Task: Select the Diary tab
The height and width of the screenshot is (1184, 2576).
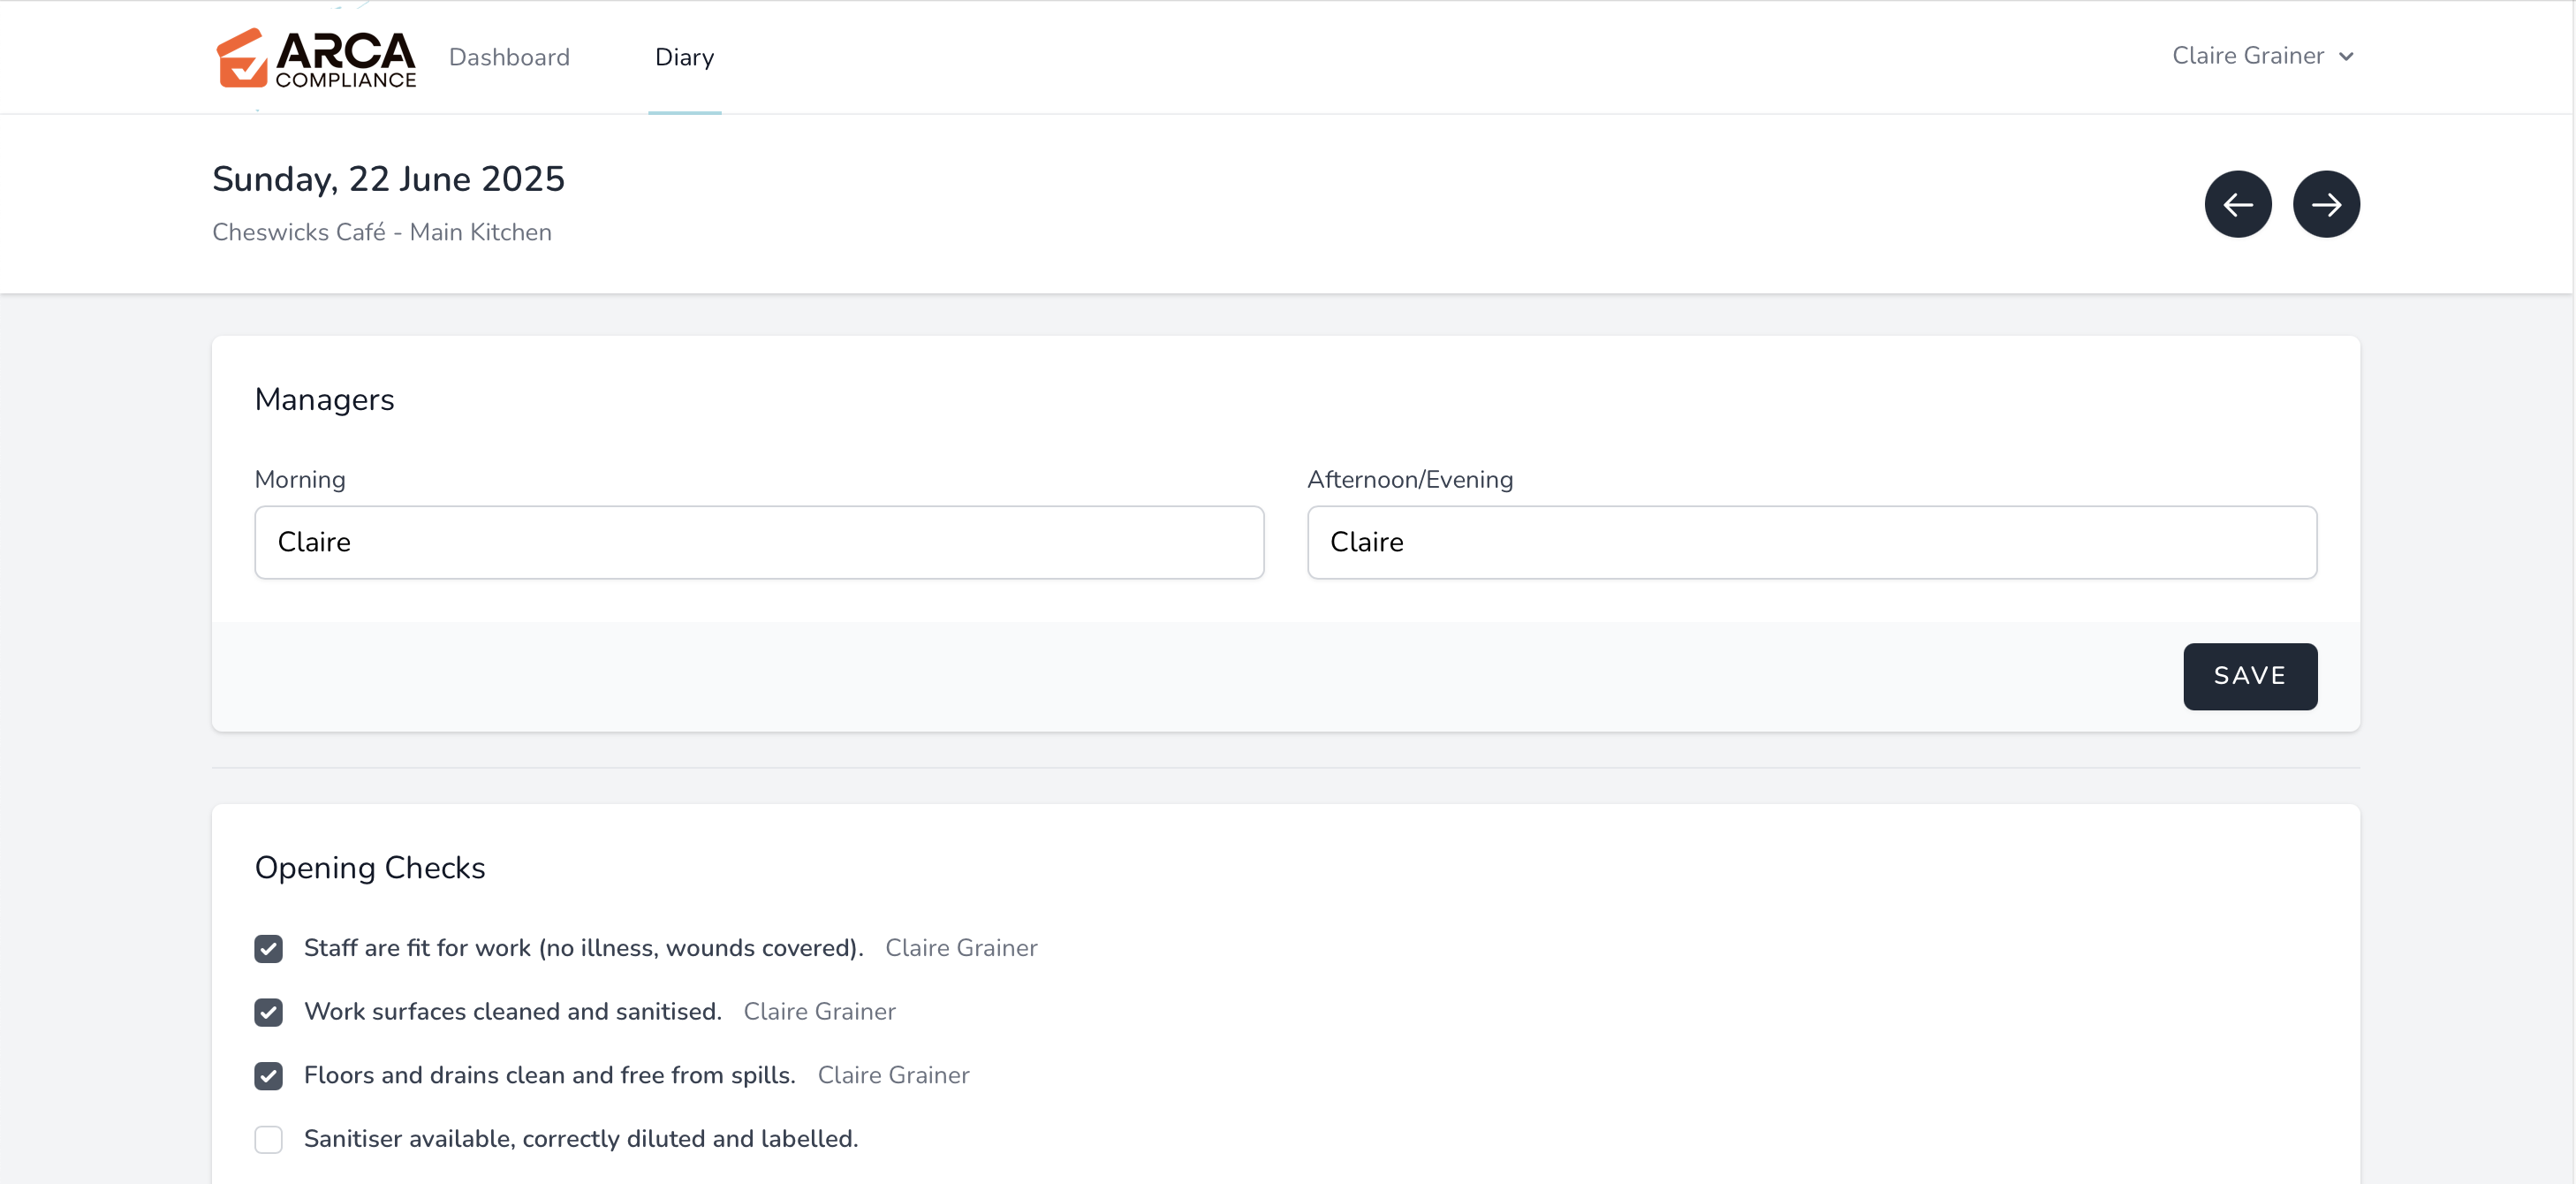Action: (684, 57)
